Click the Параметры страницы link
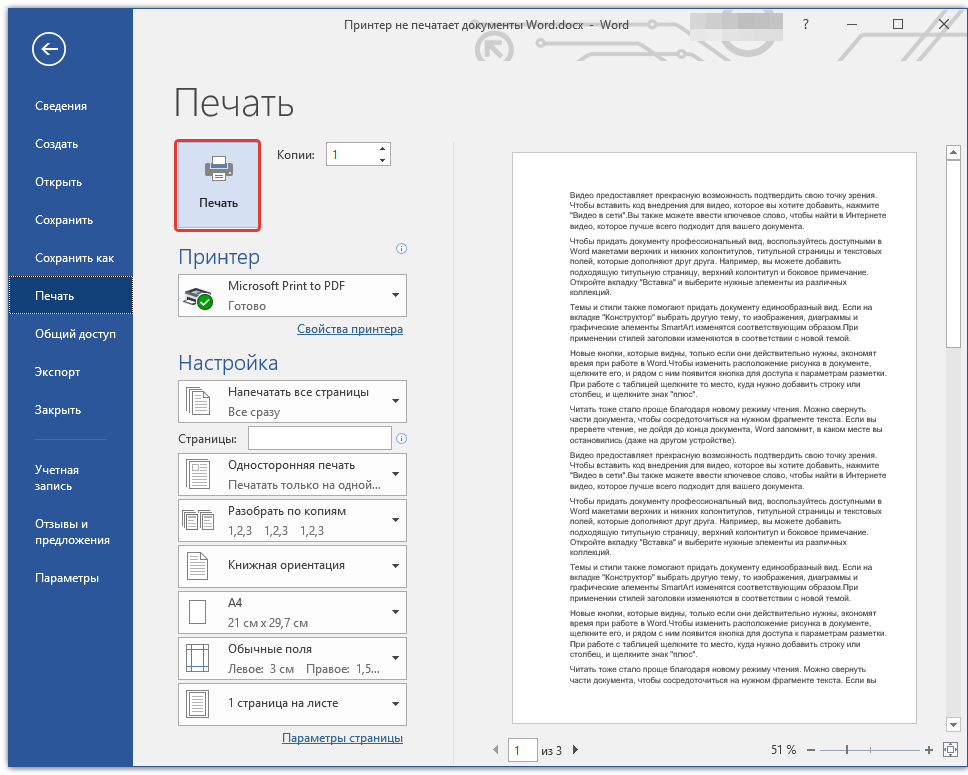This screenshot has height=775, width=968. pyautogui.click(x=342, y=738)
